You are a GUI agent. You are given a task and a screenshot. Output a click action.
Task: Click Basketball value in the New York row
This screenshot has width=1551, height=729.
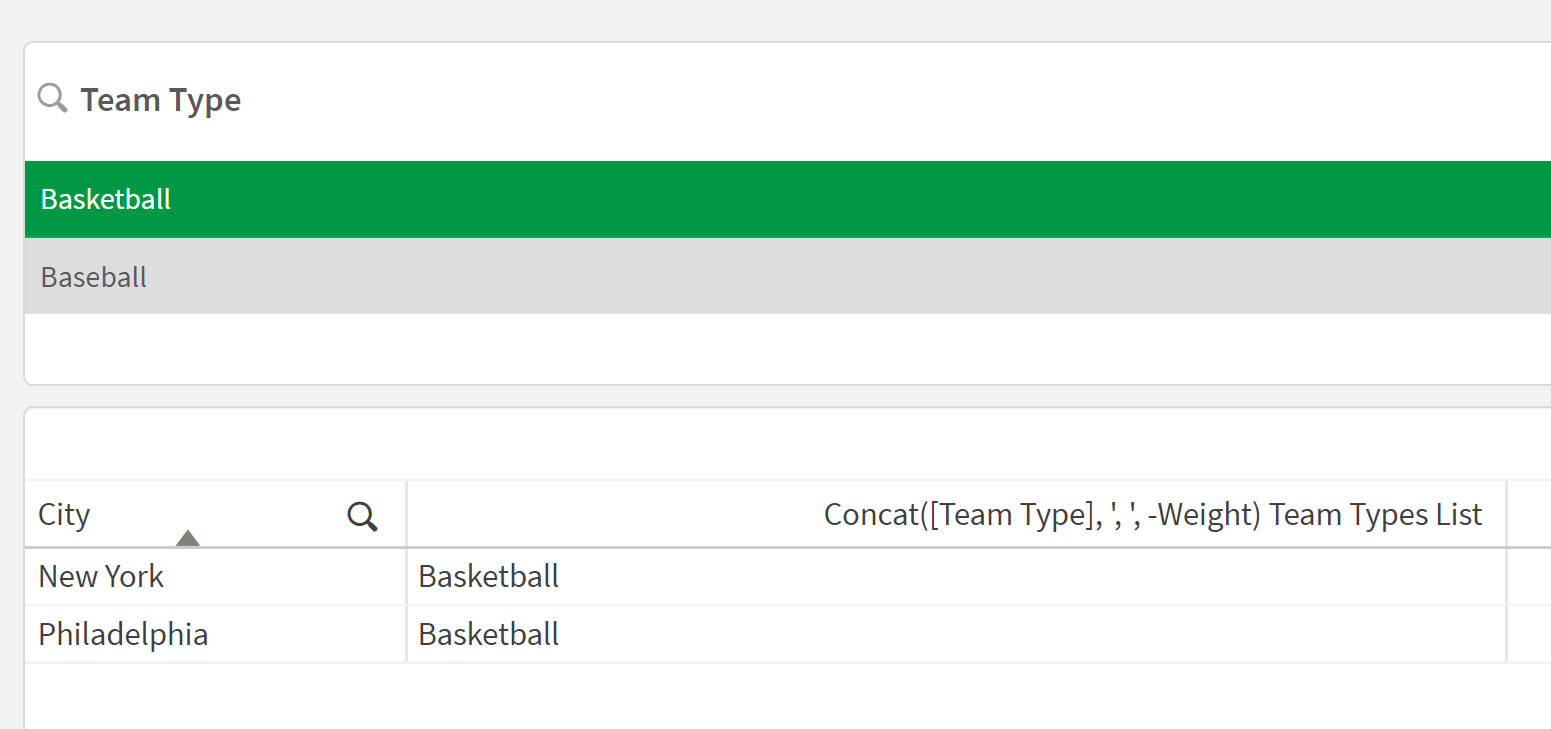click(488, 577)
